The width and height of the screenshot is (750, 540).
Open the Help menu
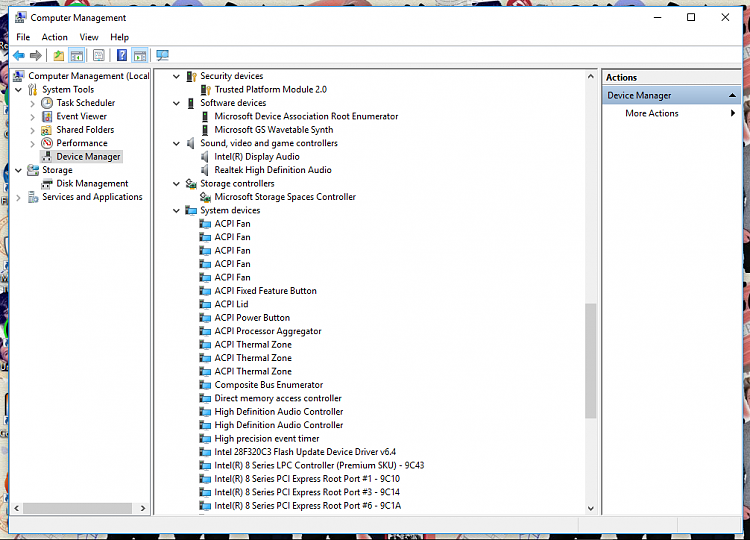click(120, 37)
